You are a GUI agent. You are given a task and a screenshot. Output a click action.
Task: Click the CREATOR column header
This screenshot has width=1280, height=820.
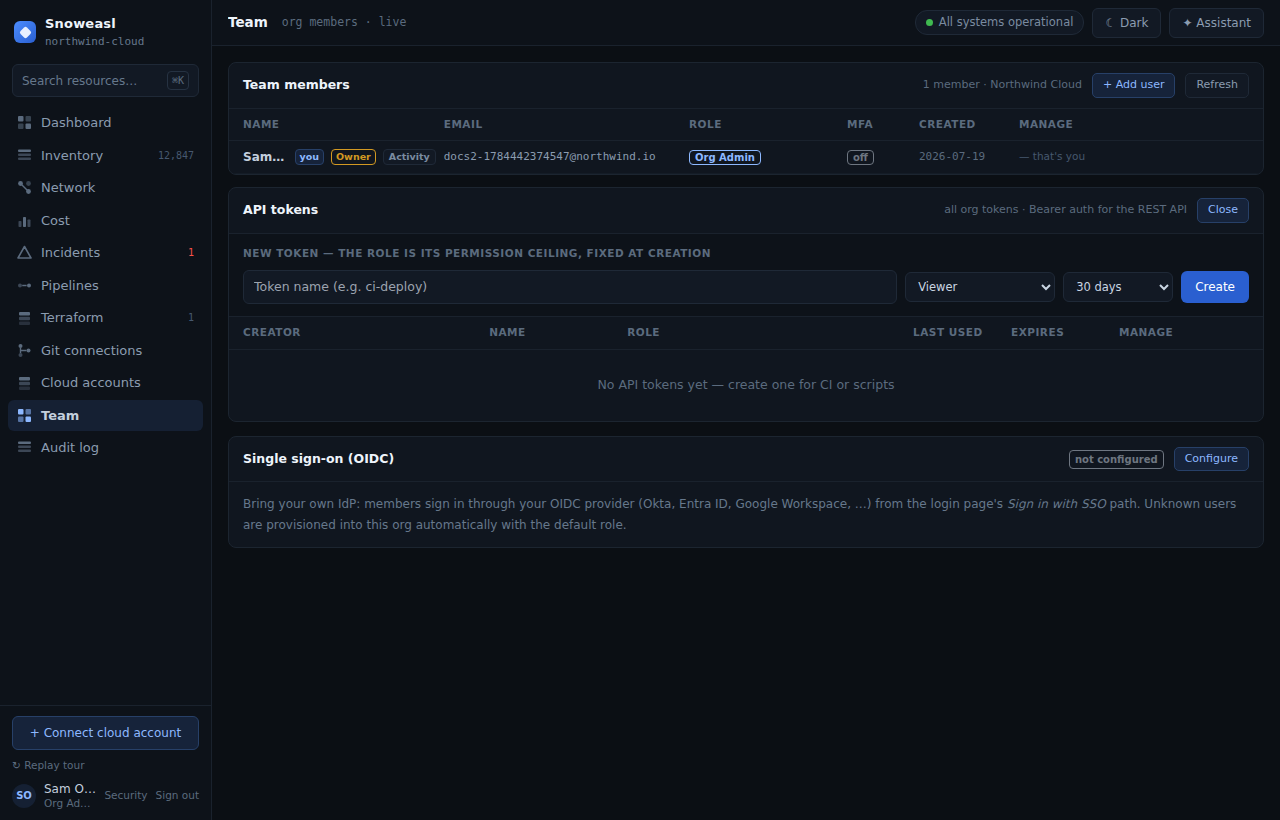tap(272, 333)
